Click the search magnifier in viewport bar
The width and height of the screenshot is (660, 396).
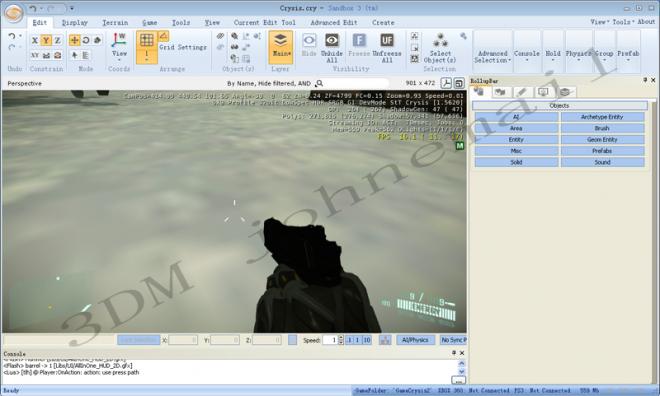coord(319,83)
